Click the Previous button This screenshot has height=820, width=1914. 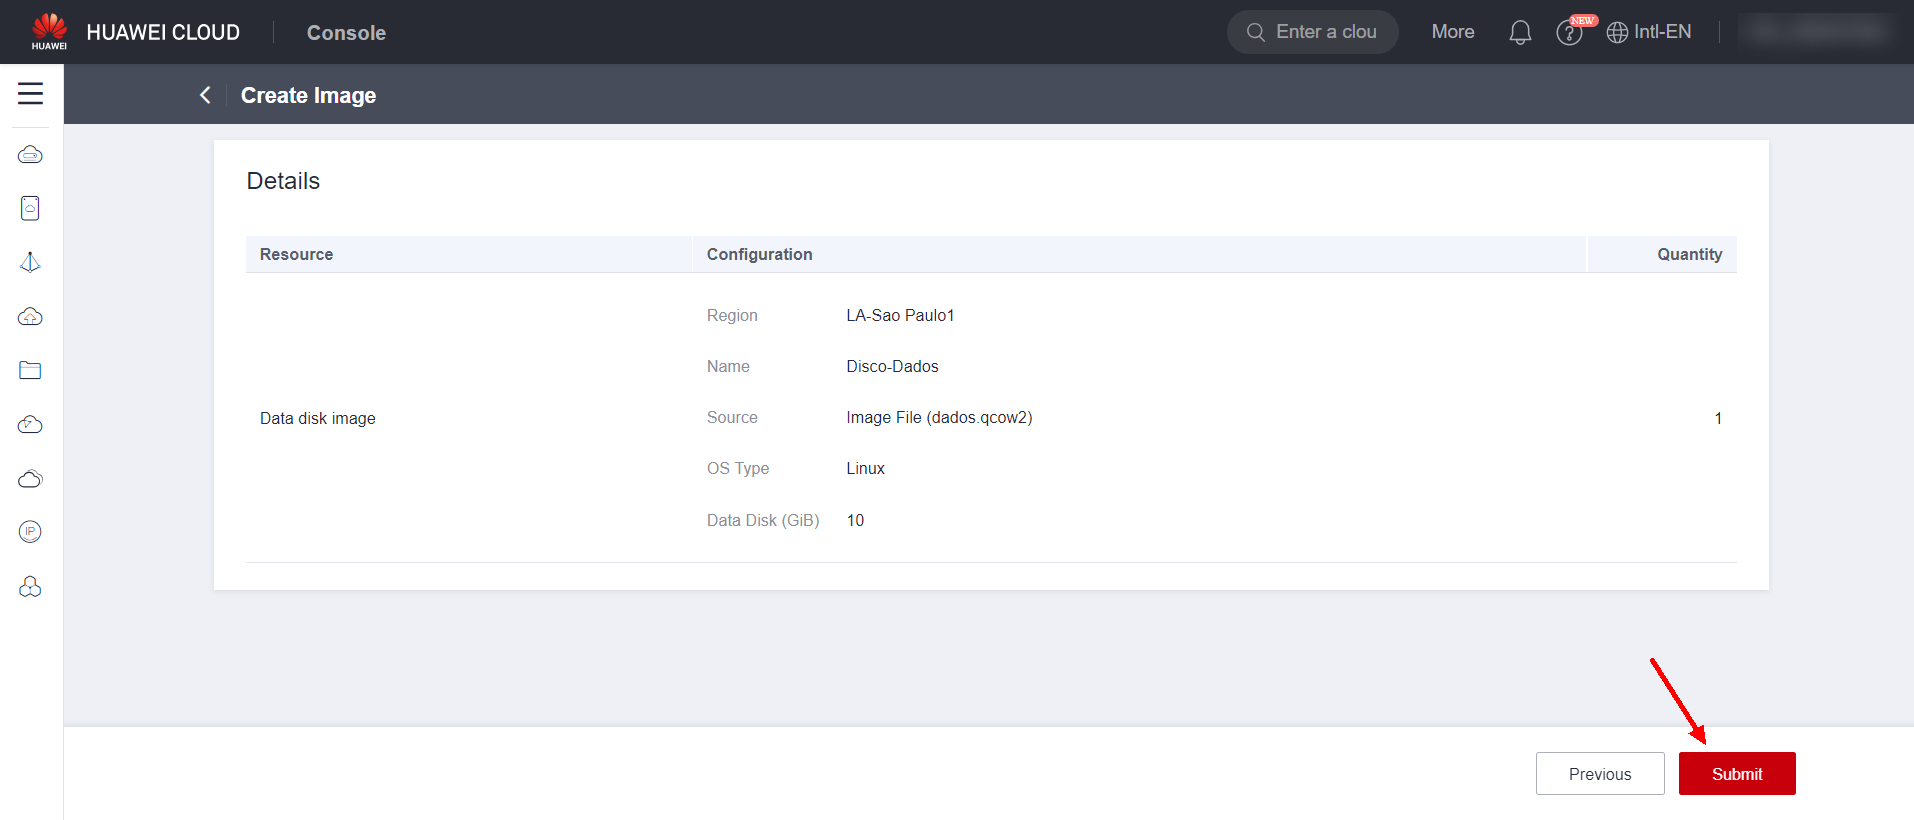[x=1599, y=774]
